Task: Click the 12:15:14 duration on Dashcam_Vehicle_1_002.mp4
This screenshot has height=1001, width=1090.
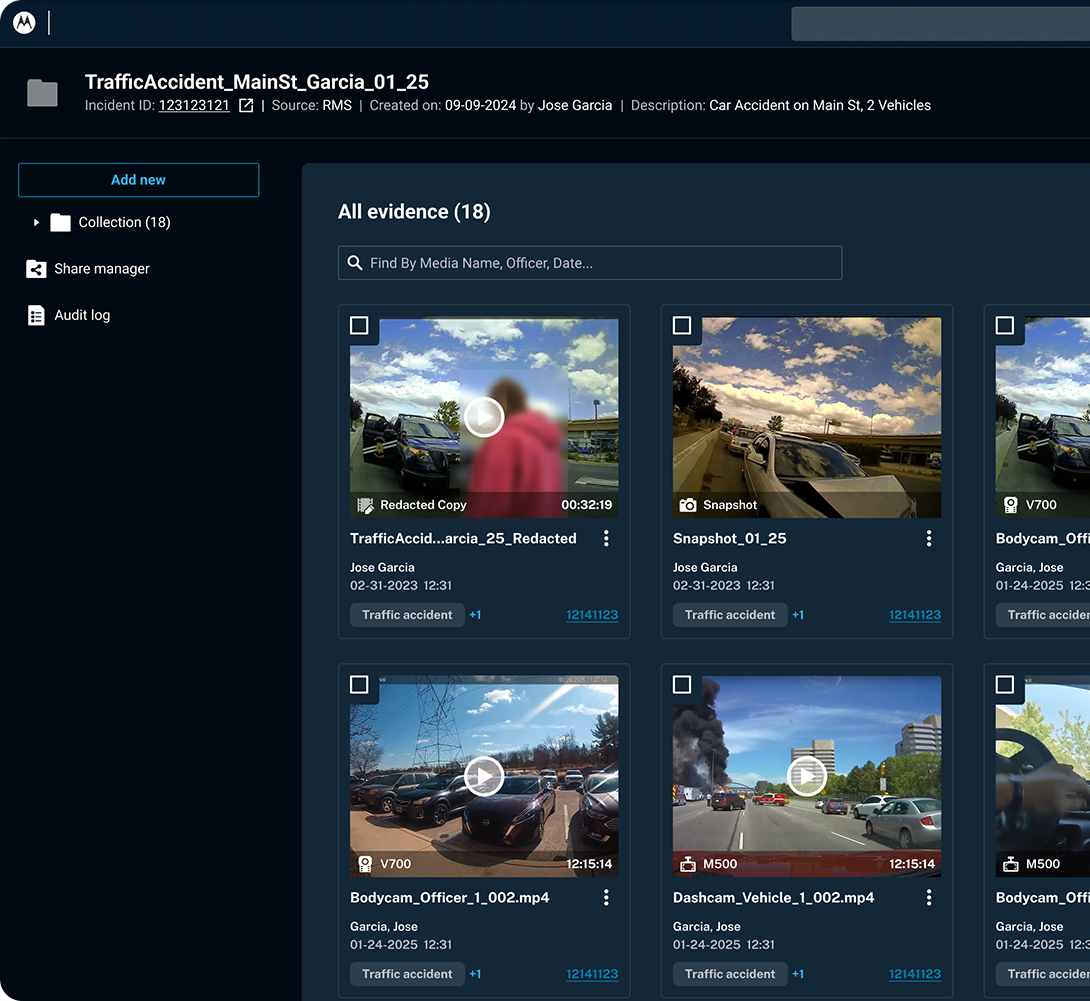Action: tap(912, 864)
